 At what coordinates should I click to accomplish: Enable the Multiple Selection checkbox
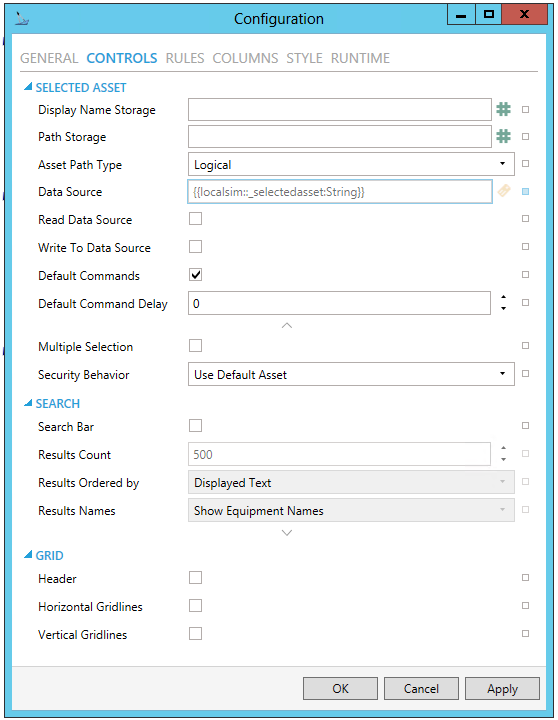[x=196, y=345]
